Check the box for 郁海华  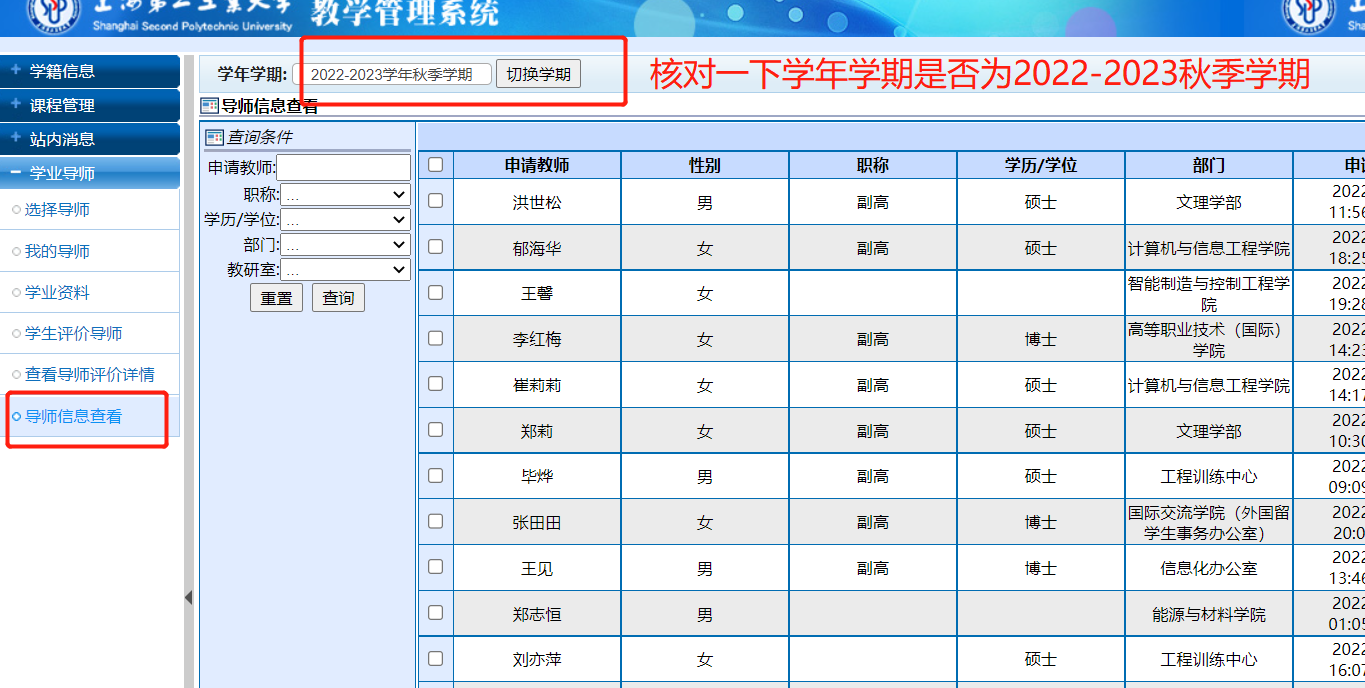click(435, 247)
